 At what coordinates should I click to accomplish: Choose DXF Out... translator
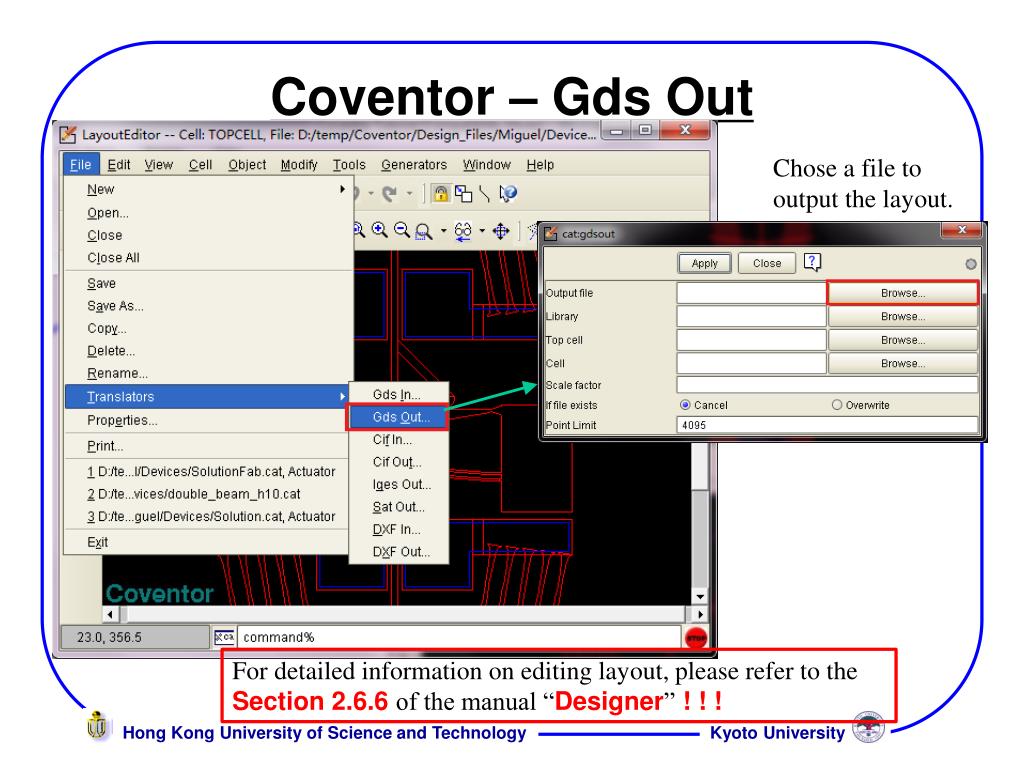click(397, 552)
